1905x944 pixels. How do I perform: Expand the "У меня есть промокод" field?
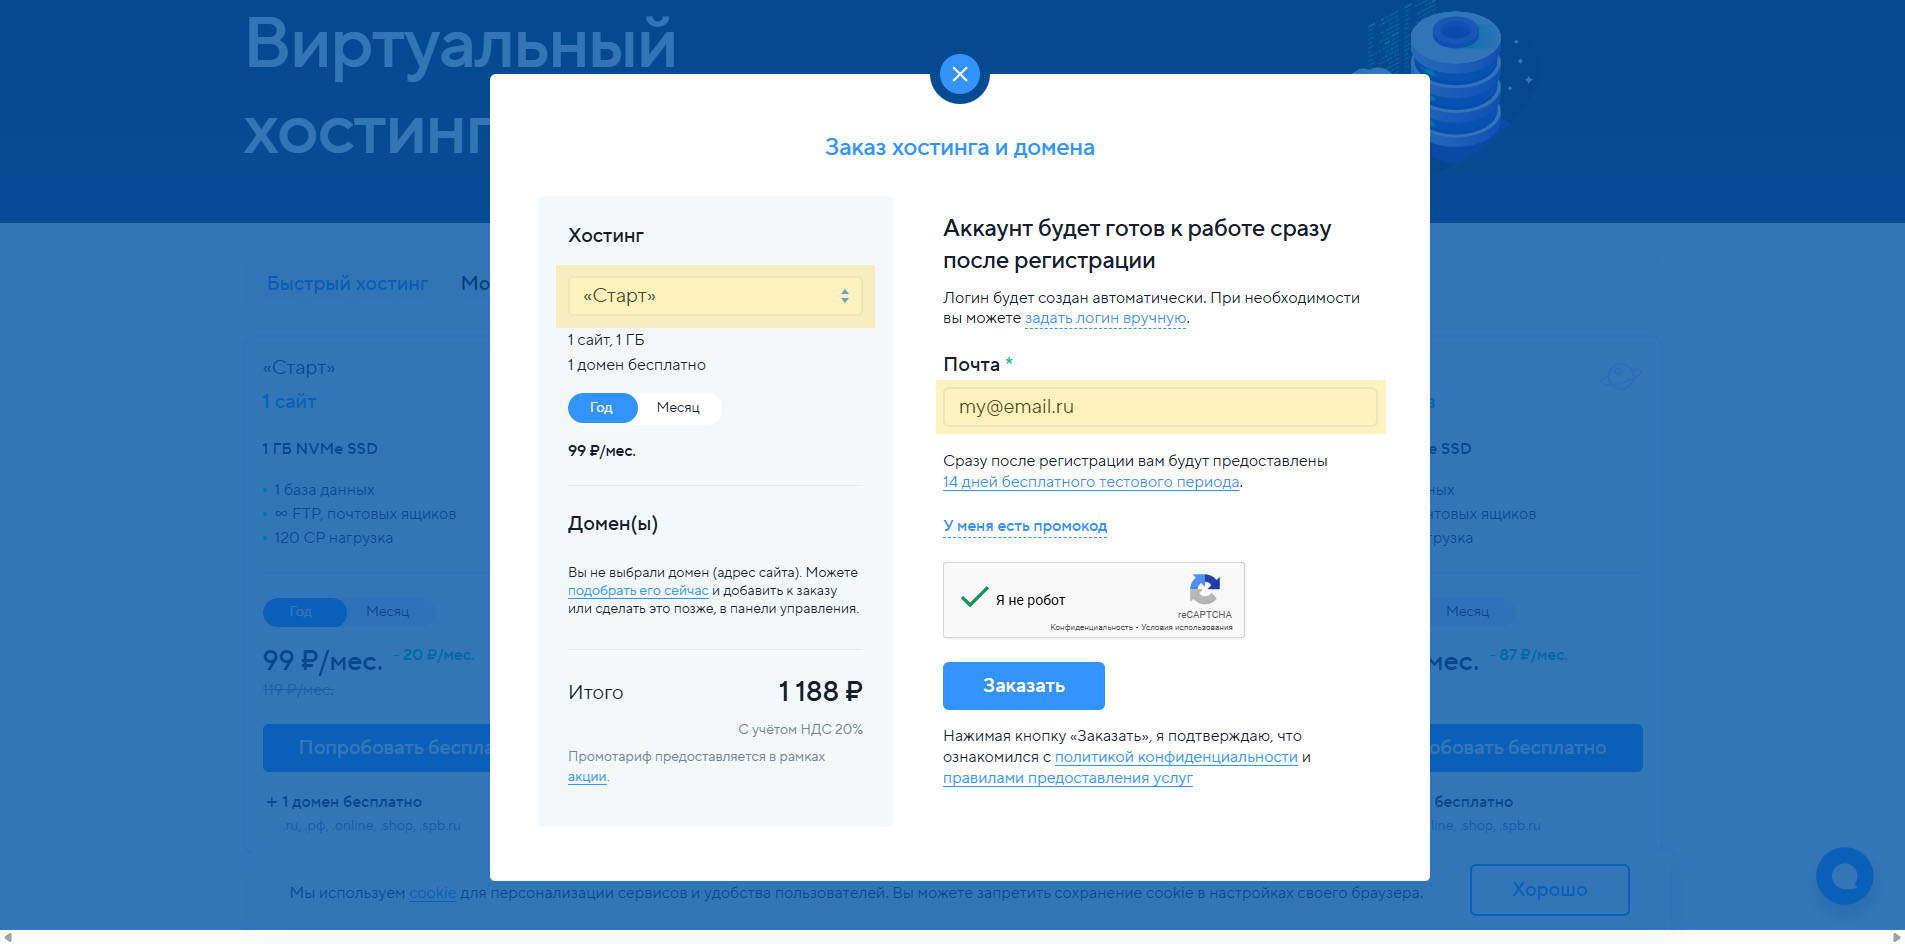pyautogui.click(x=1024, y=526)
